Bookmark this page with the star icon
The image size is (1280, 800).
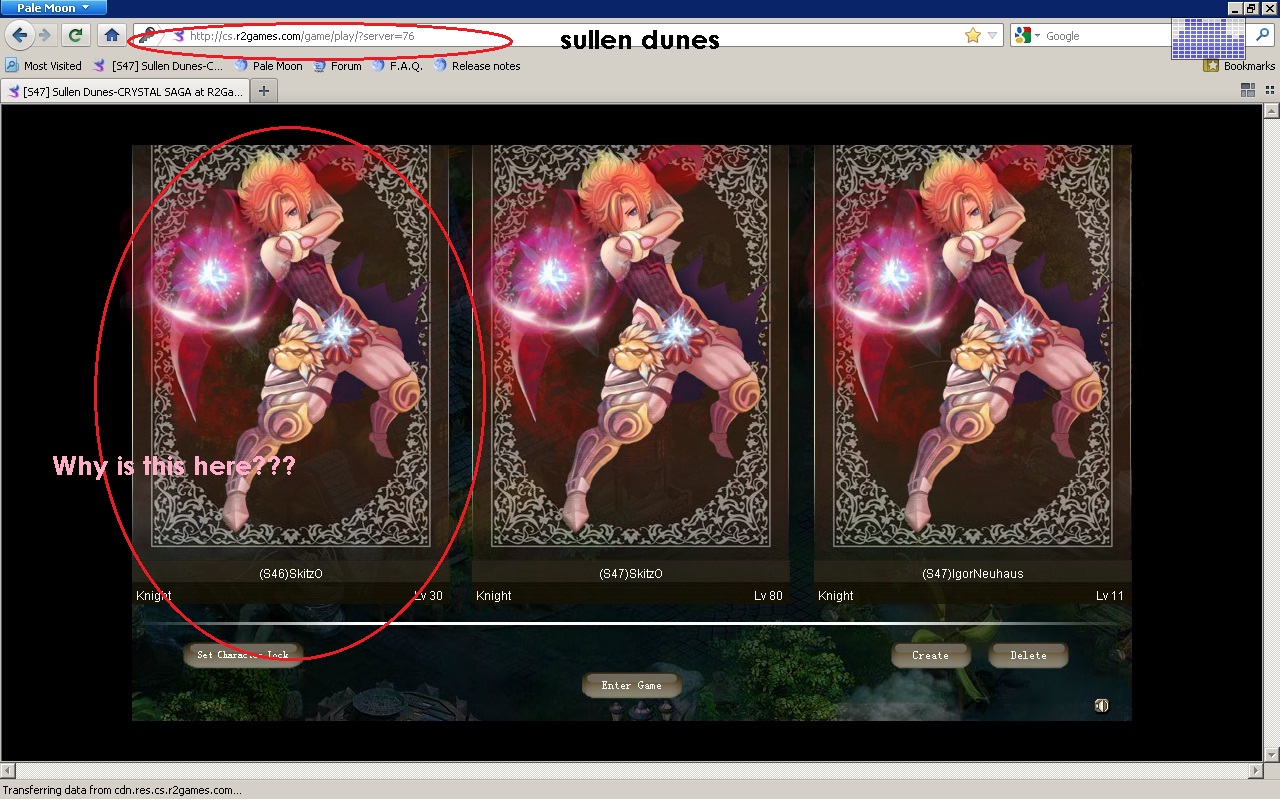(972, 36)
